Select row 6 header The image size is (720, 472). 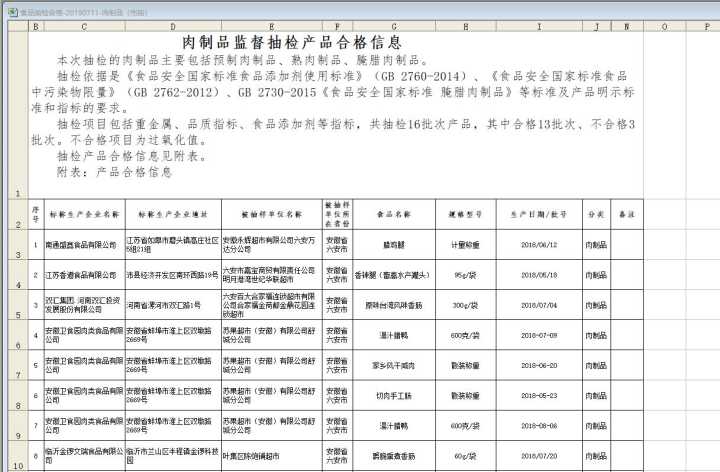(18, 335)
